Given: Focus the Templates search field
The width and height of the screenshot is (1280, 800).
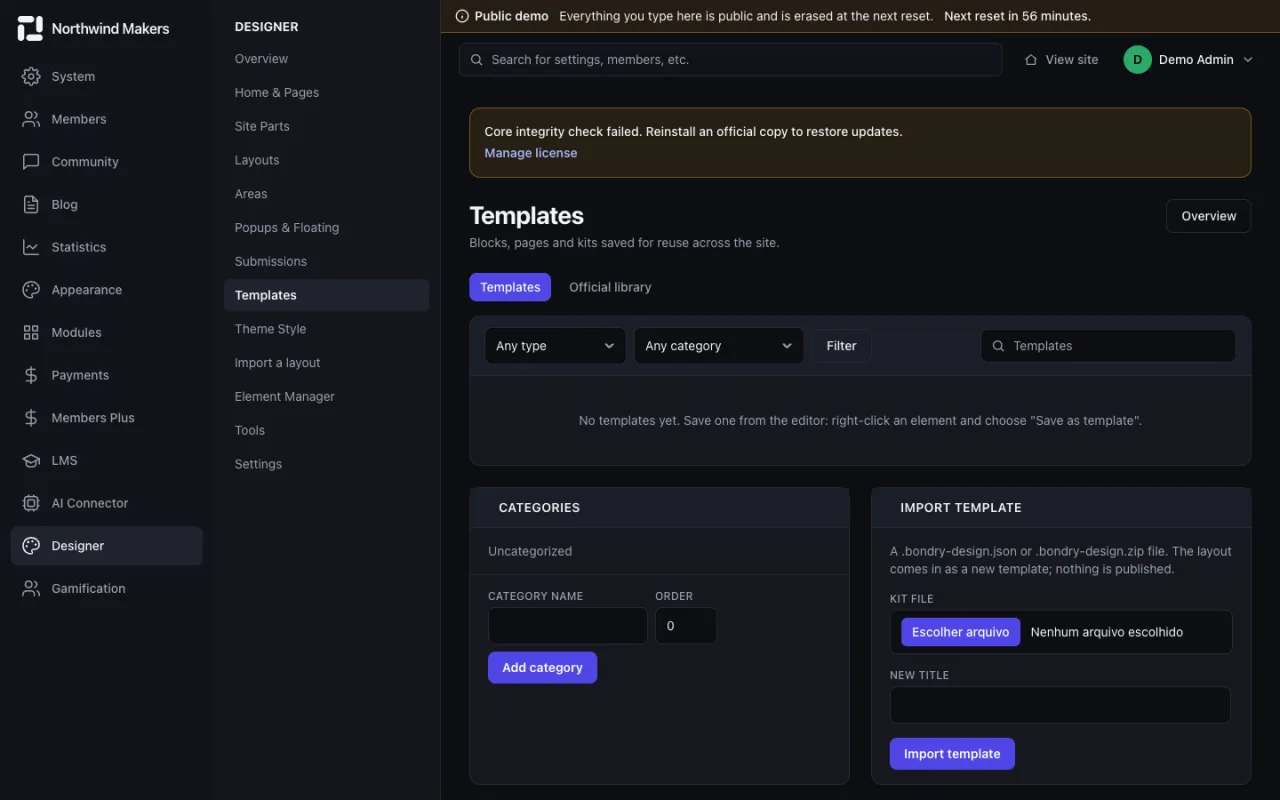Looking at the screenshot, I should click(1108, 346).
